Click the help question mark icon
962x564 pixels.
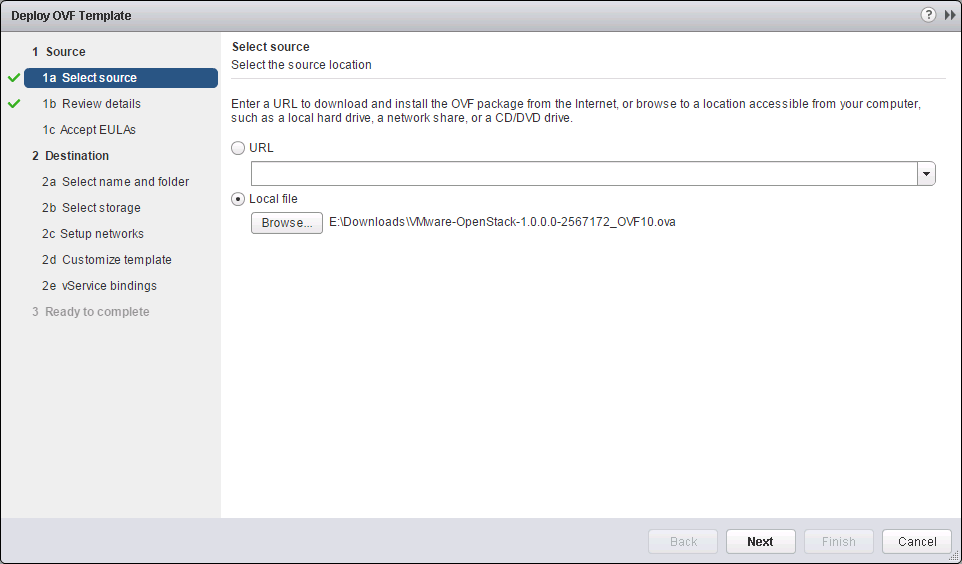pyautogui.click(x=929, y=15)
